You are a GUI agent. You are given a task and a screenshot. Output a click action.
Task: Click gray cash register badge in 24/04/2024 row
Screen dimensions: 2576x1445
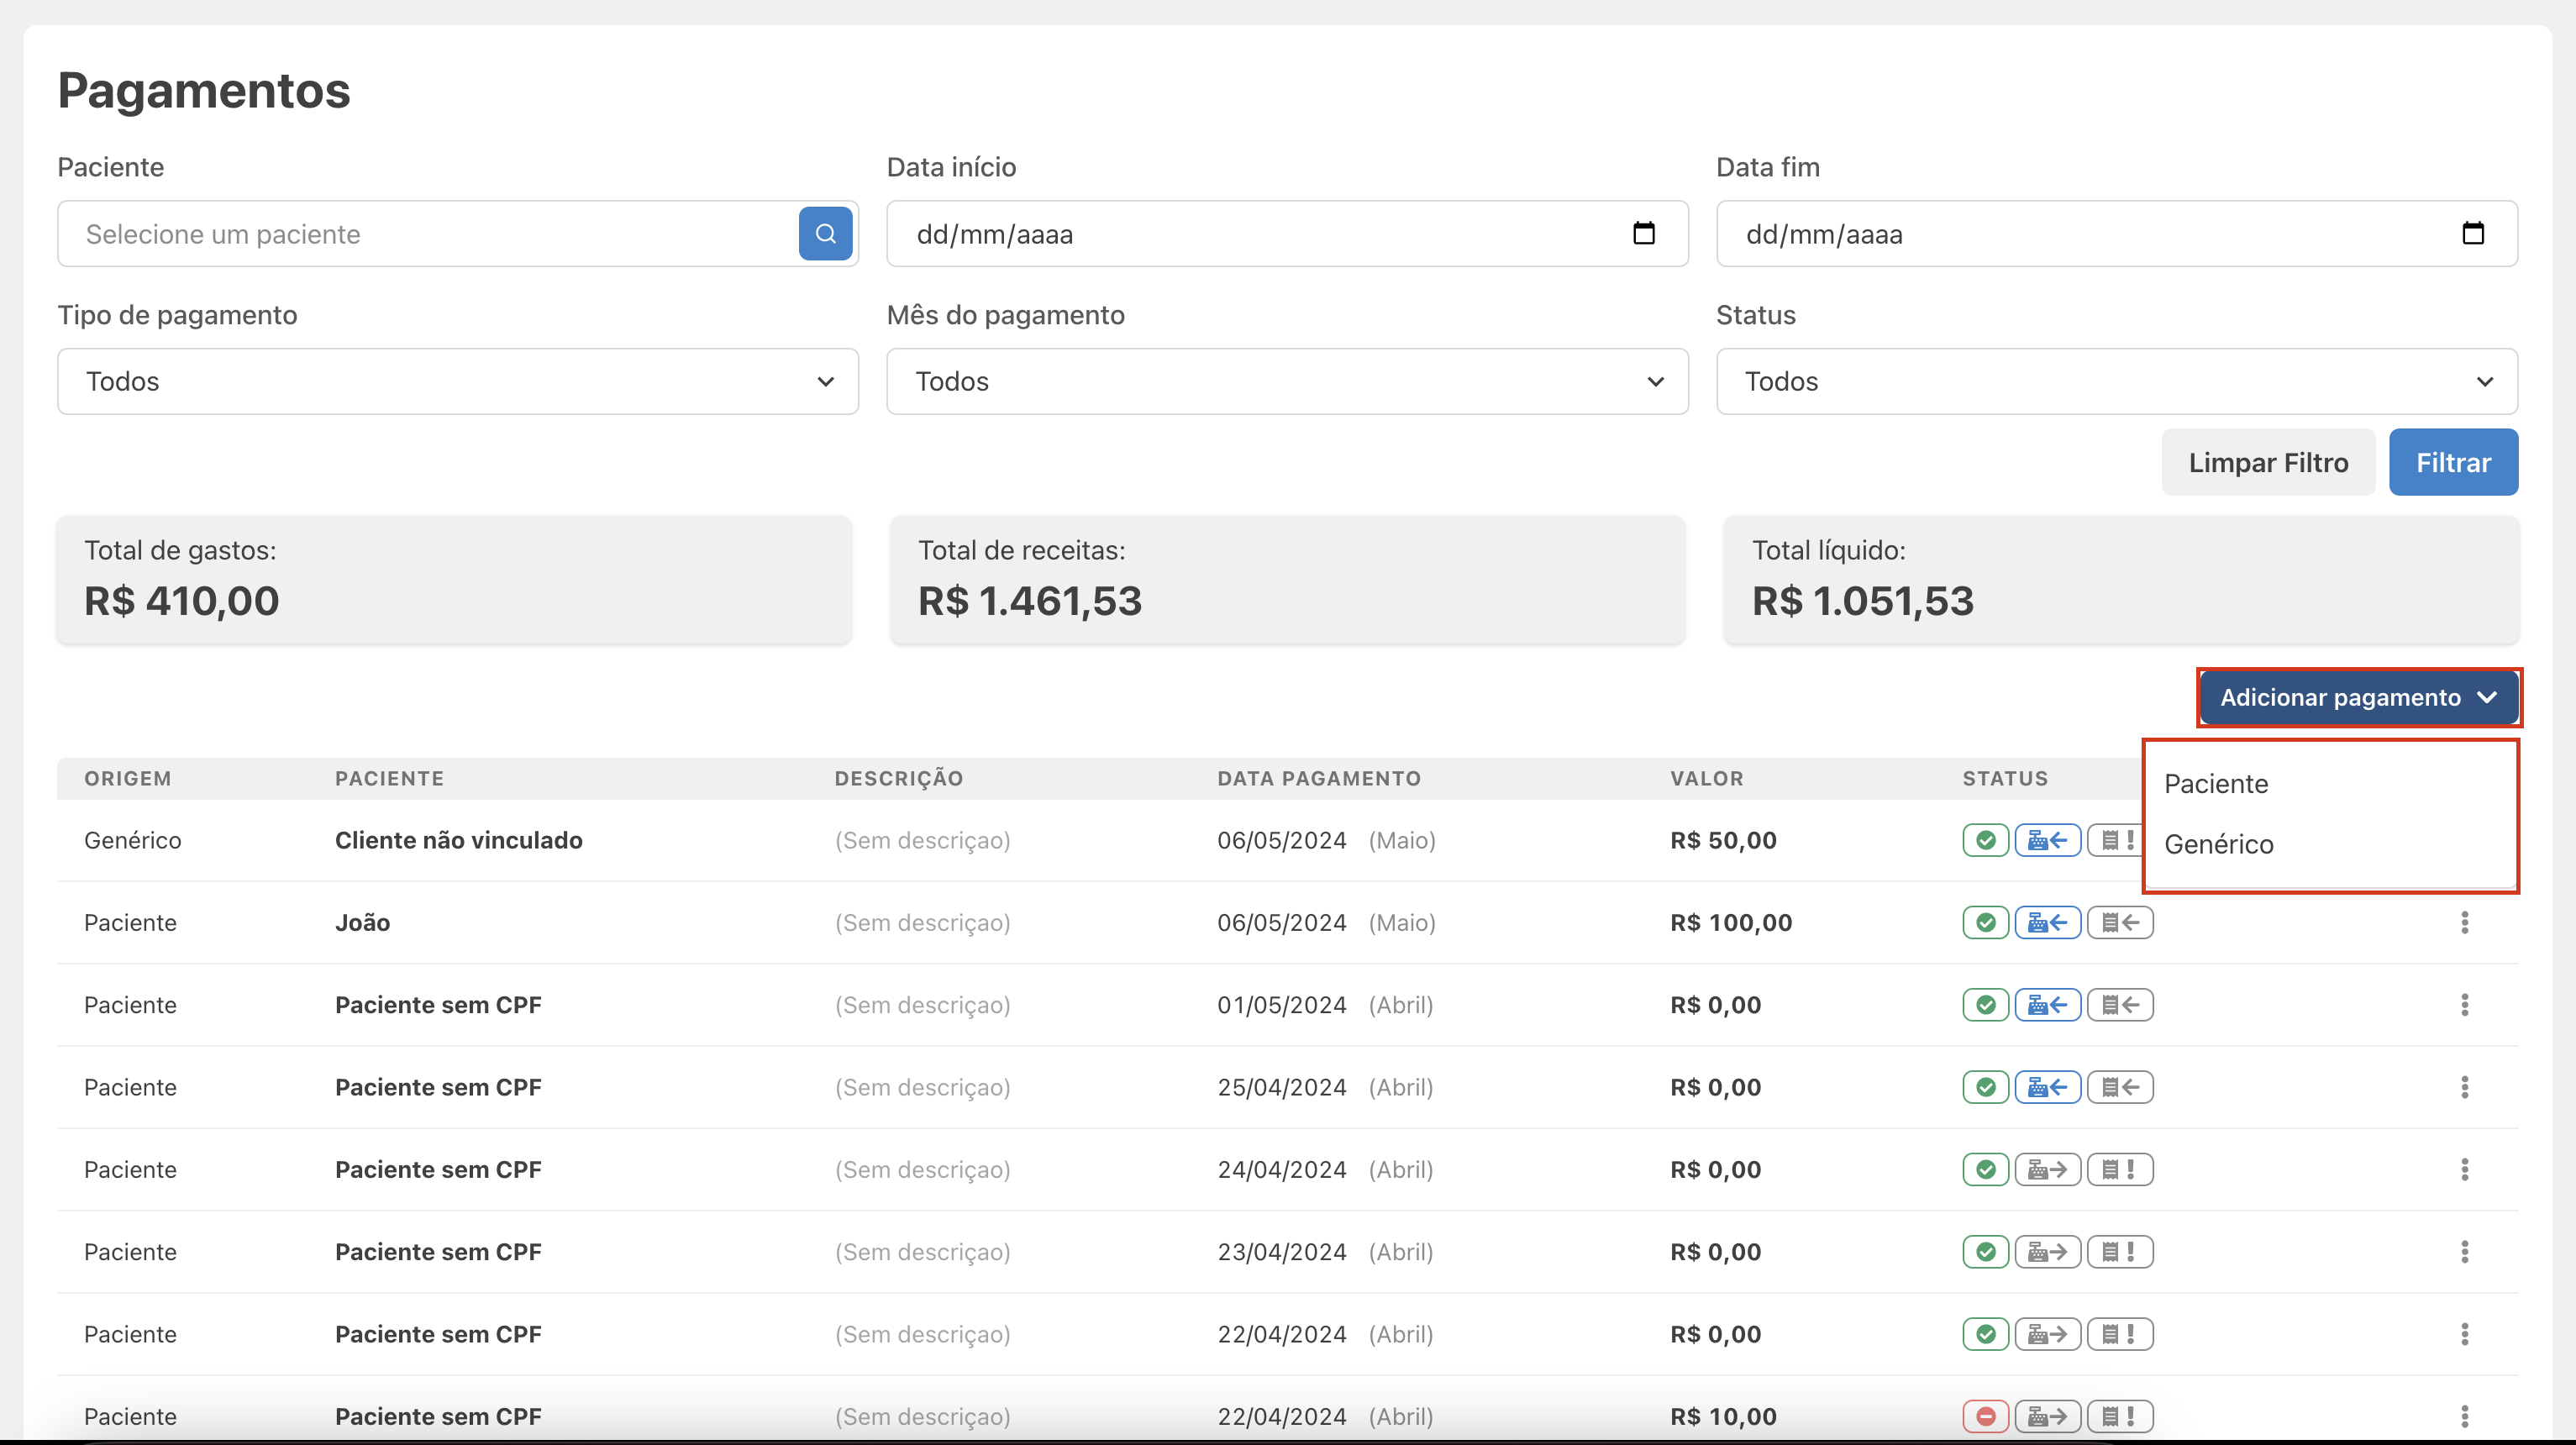[x=2047, y=1169]
